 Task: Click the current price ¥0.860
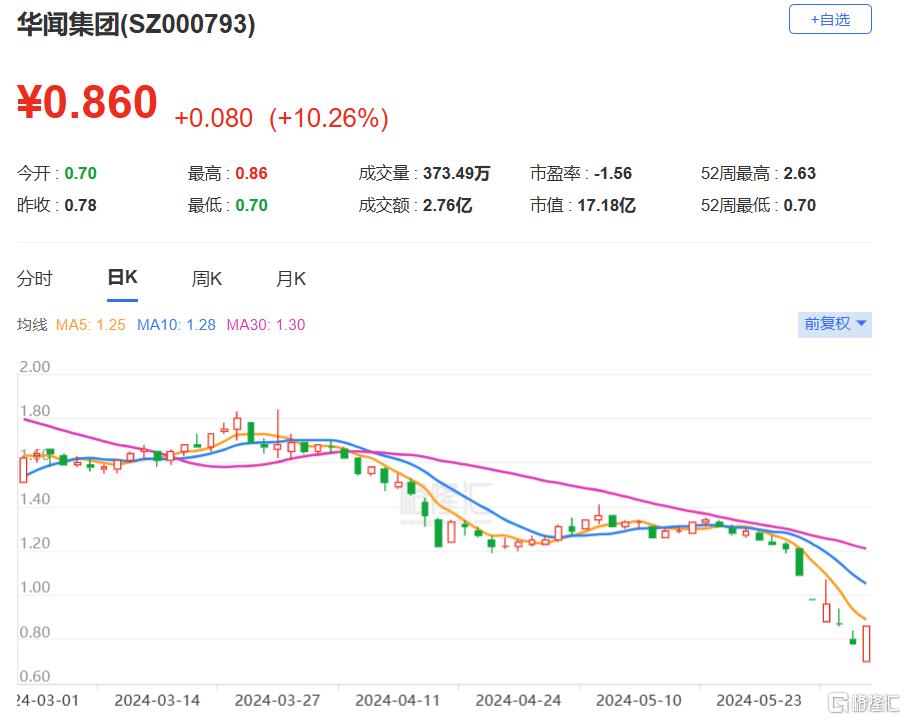click(87, 102)
